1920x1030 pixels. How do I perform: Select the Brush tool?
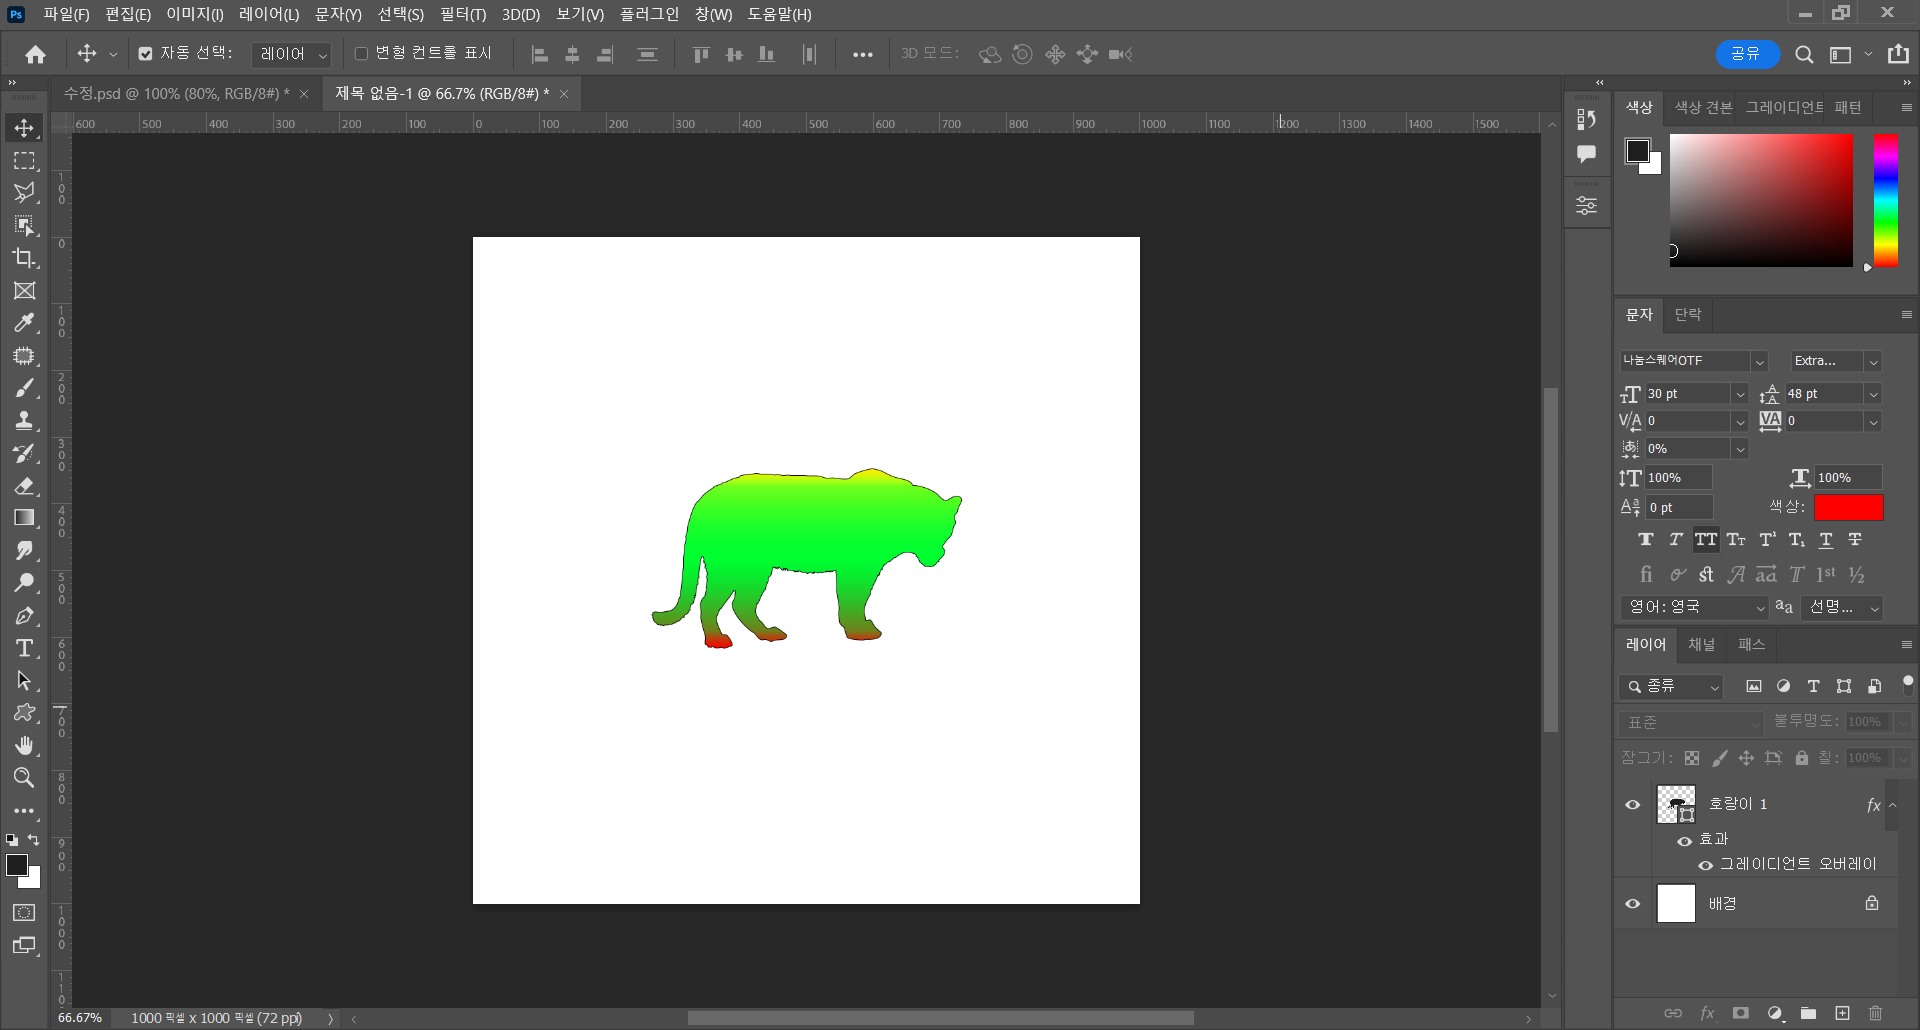25,388
